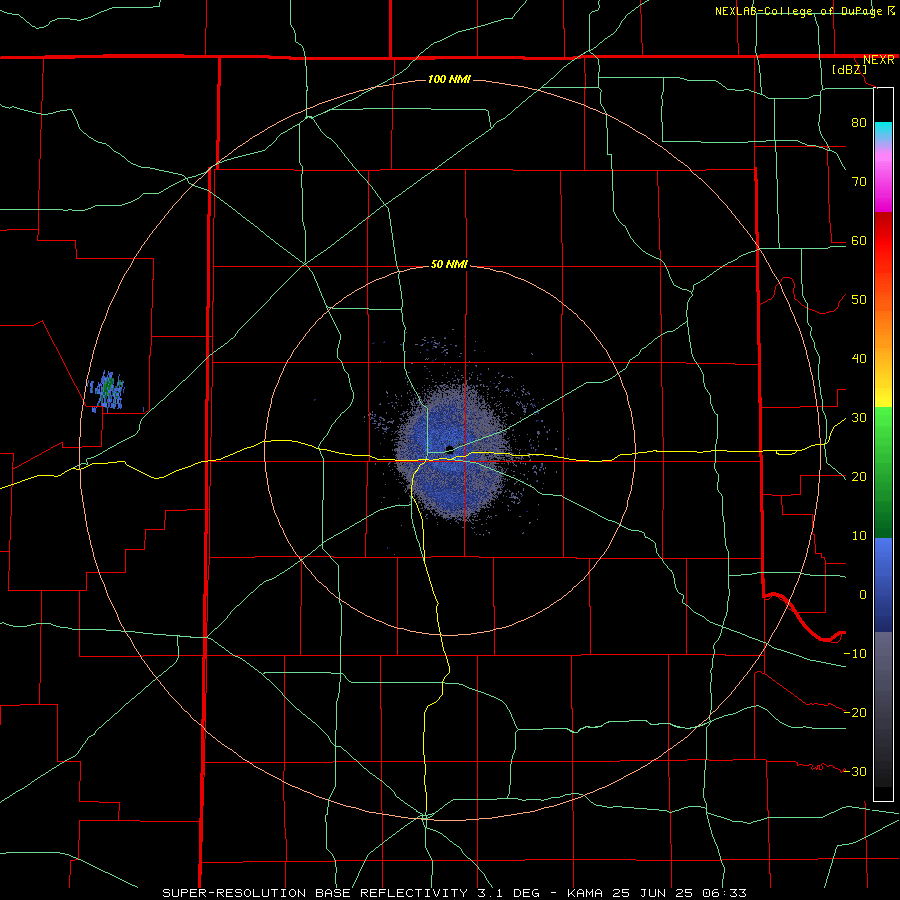Click the 0 value on the dBZ scale
Image resolution: width=900 pixels, height=900 pixels.
pyautogui.click(x=863, y=595)
